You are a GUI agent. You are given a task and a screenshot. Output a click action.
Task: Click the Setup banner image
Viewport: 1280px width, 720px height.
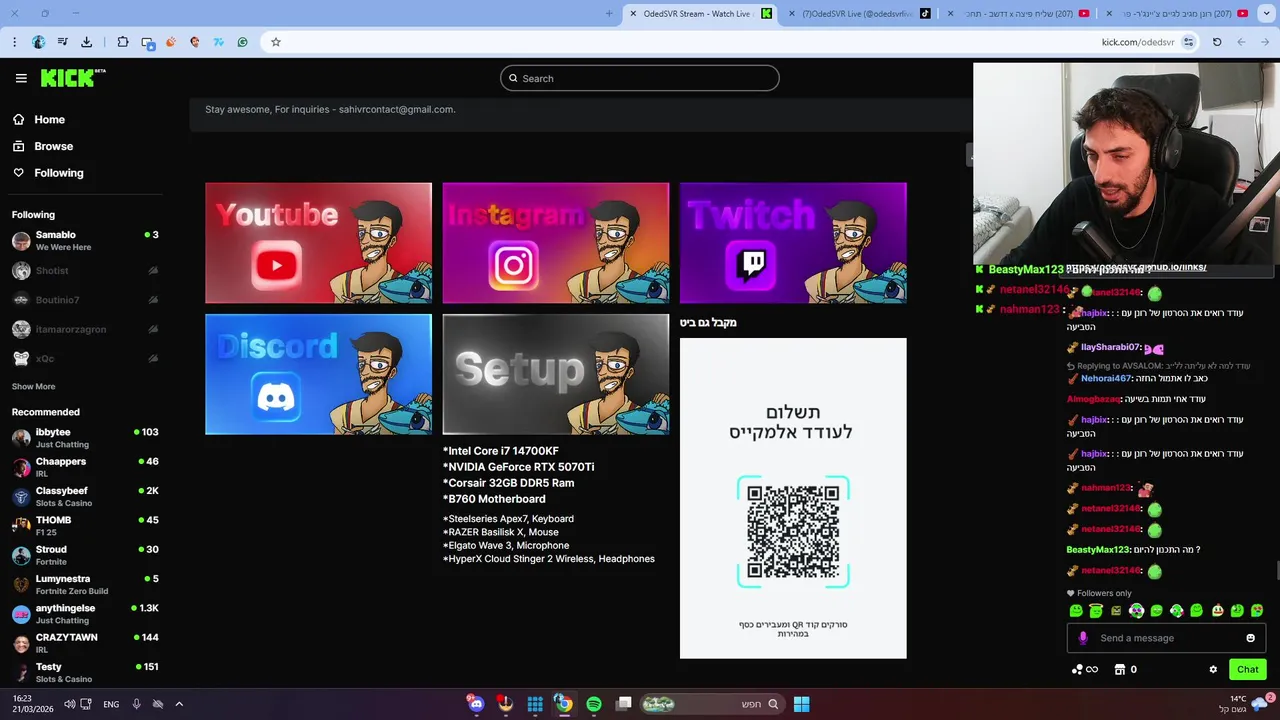pos(555,374)
